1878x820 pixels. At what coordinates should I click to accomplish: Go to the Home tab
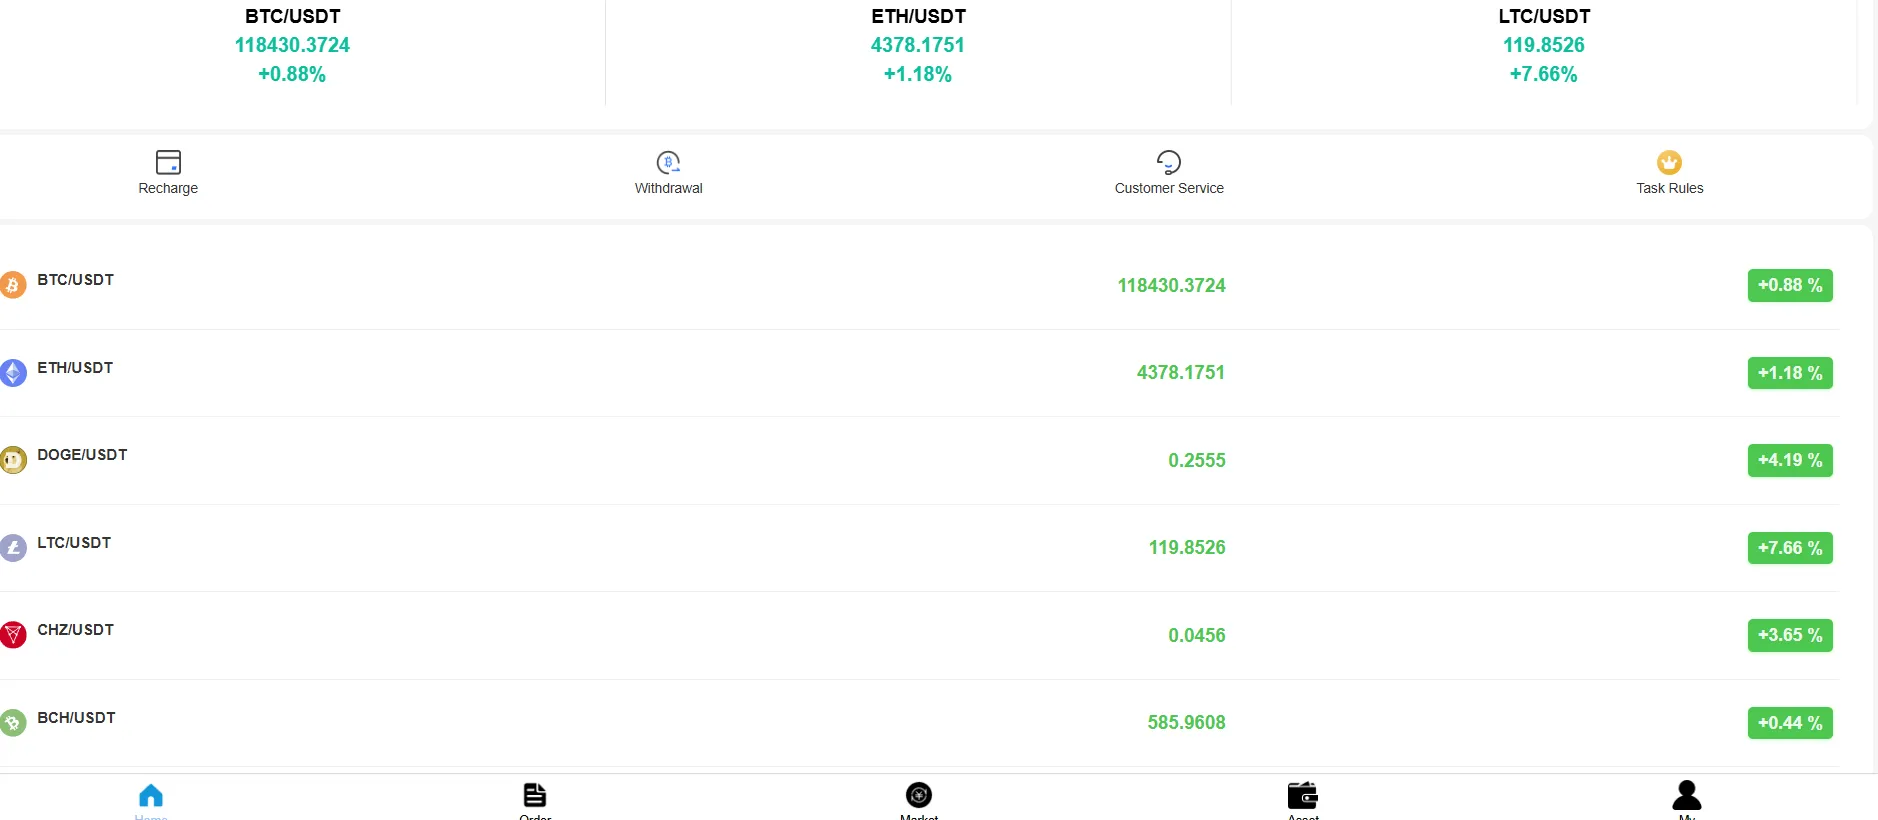click(x=151, y=797)
